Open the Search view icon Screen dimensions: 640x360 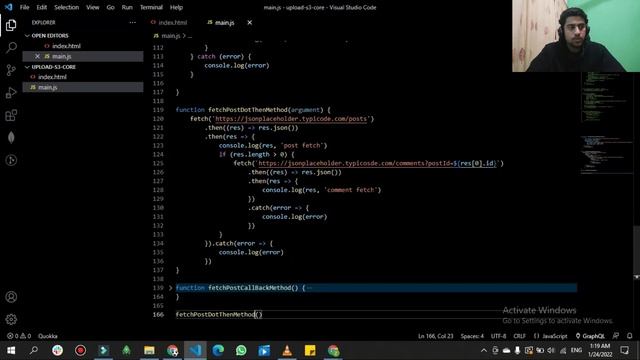tap(11, 47)
